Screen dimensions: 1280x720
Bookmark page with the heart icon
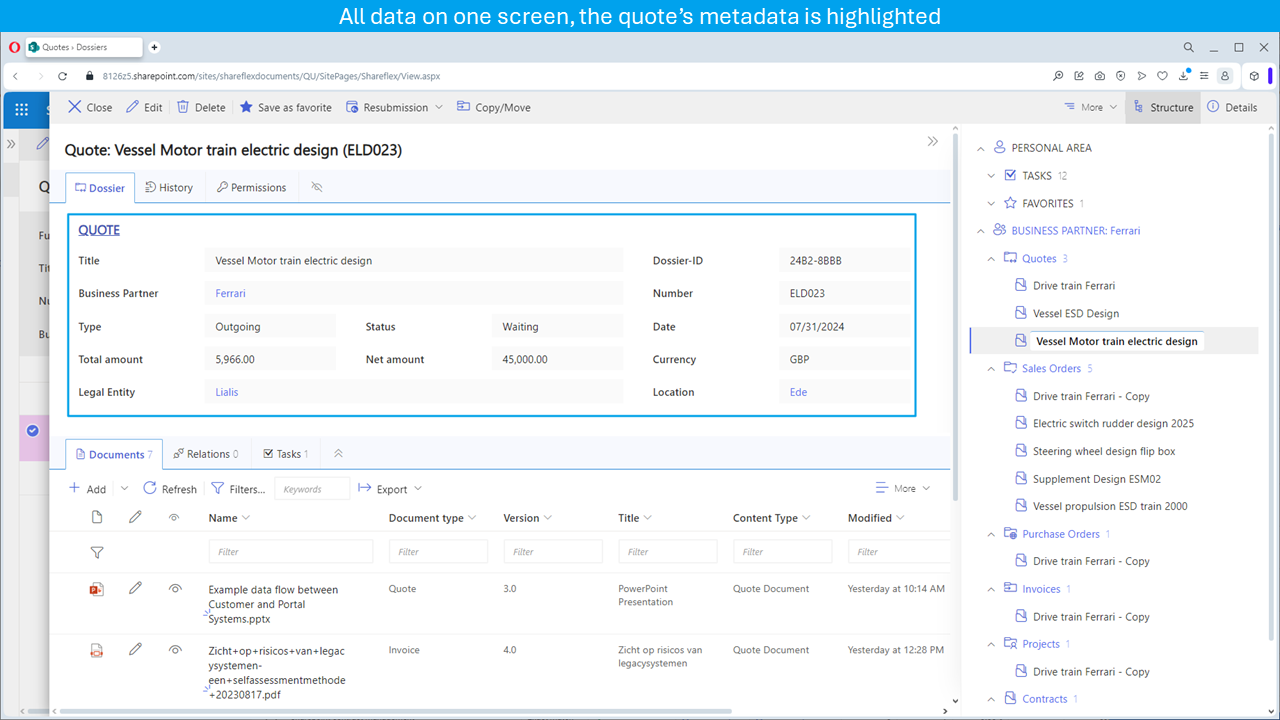(x=1162, y=76)
